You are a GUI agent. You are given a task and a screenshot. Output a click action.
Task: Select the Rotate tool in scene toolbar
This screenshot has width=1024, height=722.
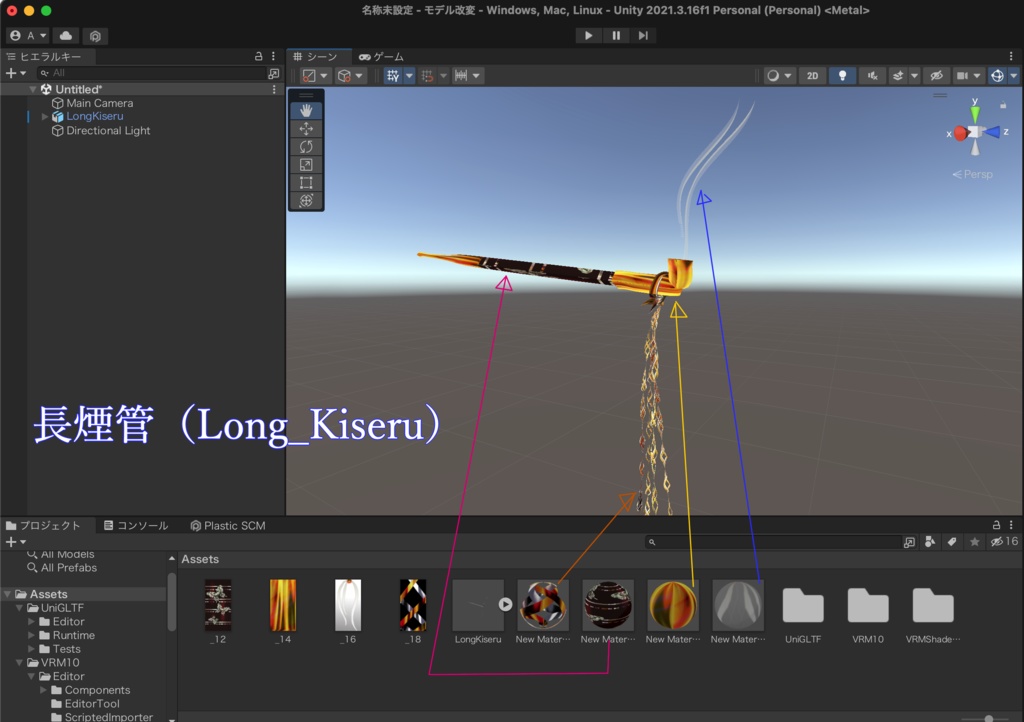click(306, 147)
